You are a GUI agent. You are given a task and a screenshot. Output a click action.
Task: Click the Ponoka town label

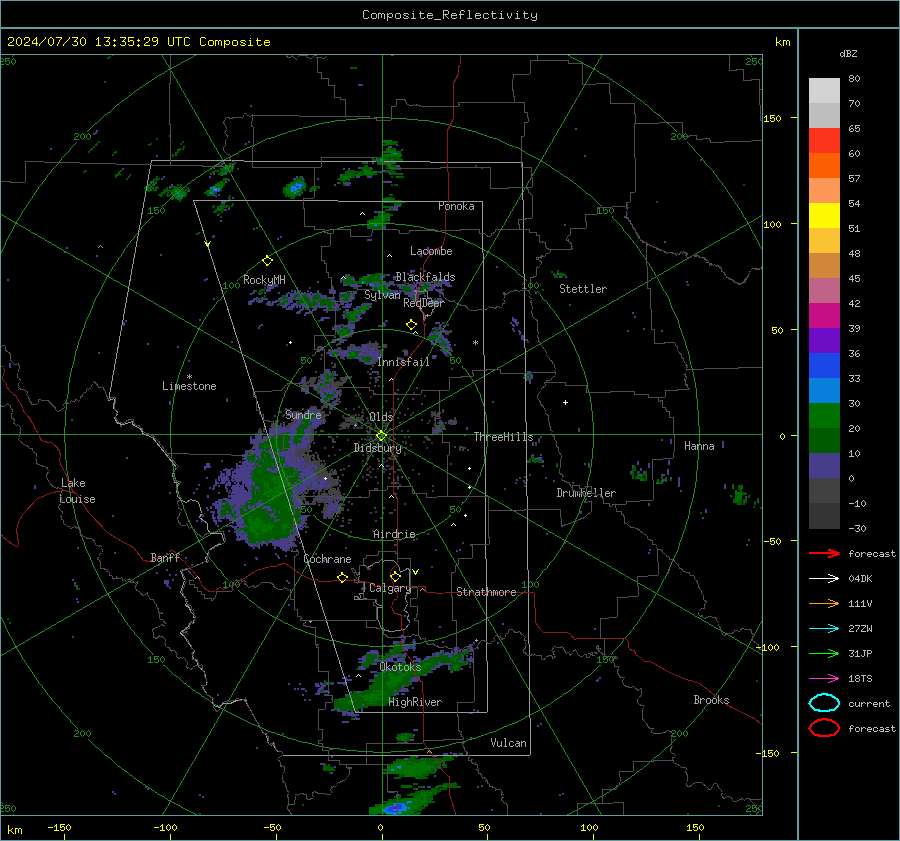pos(456,206)
